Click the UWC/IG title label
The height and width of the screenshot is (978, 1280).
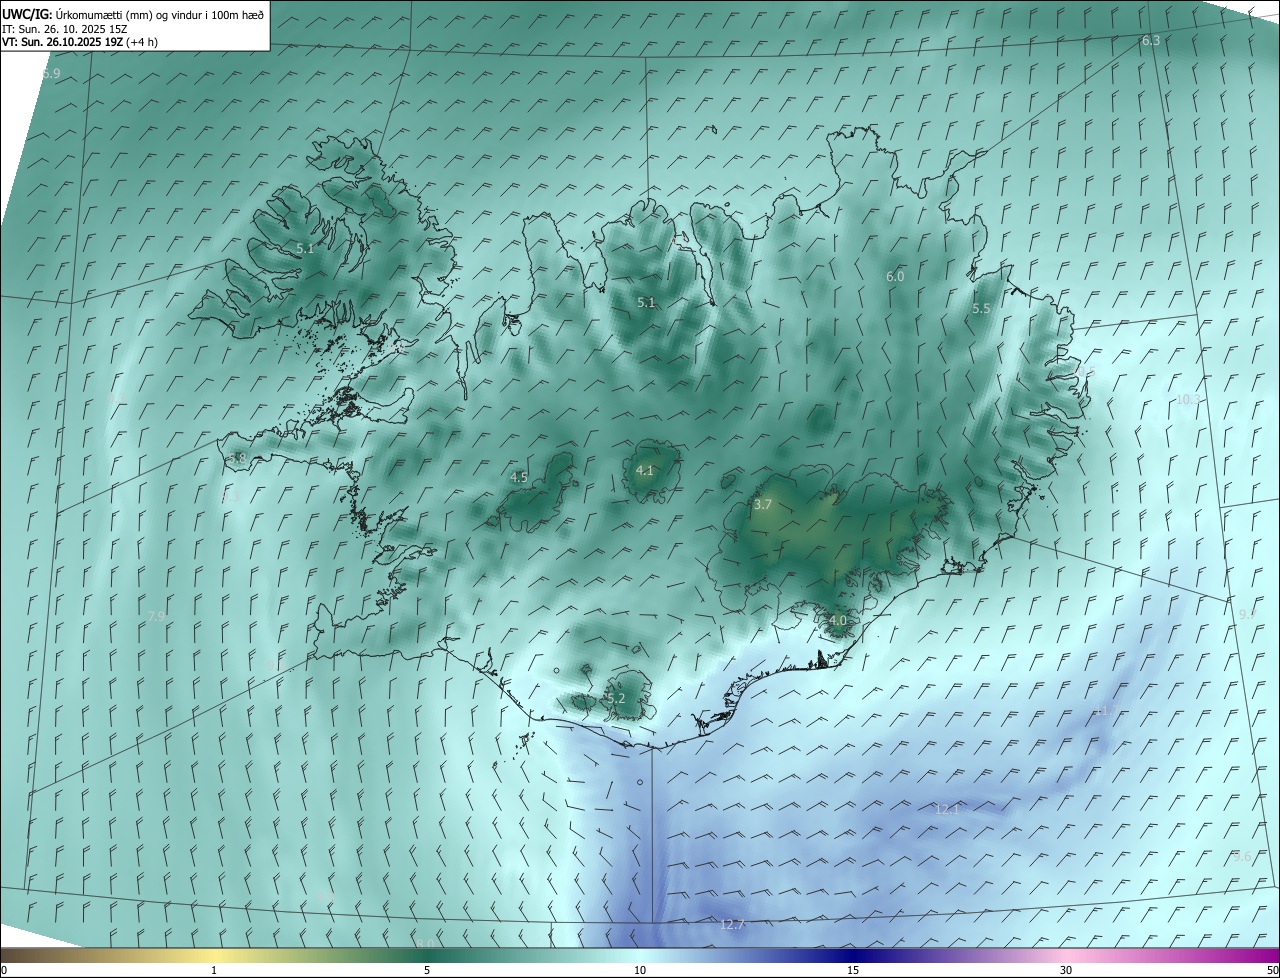pos(27,15)
